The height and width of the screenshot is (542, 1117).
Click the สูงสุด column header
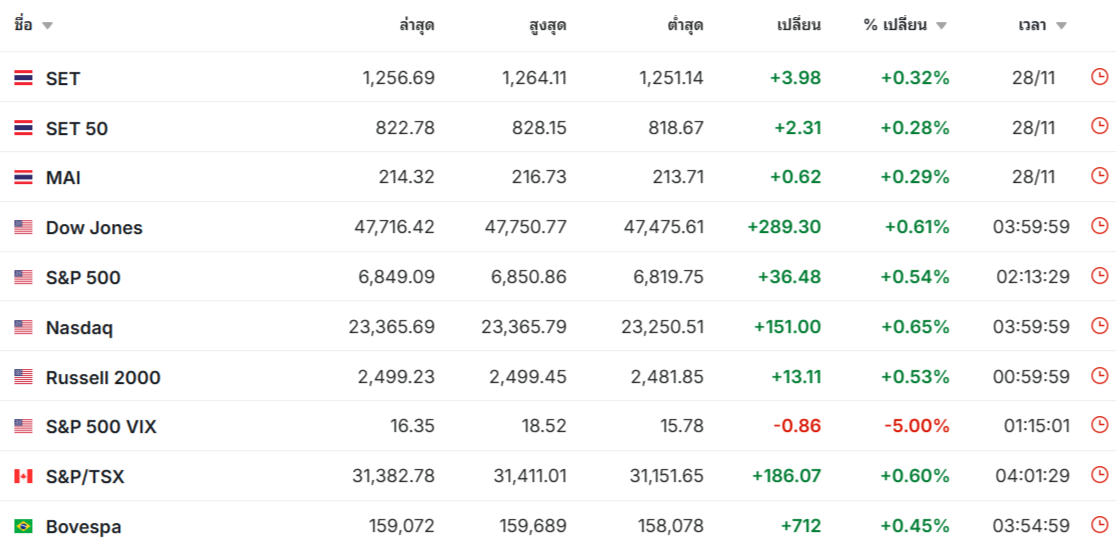click(x=548, y=26)
